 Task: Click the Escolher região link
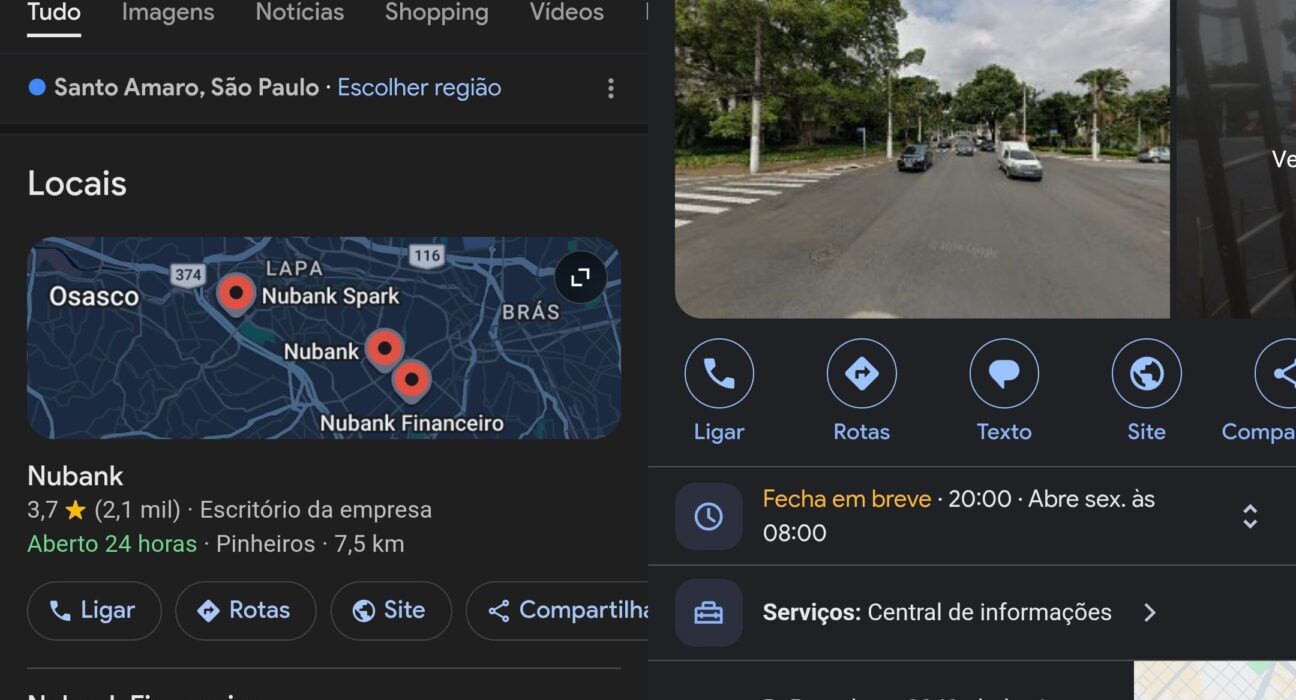click(419, 88)
